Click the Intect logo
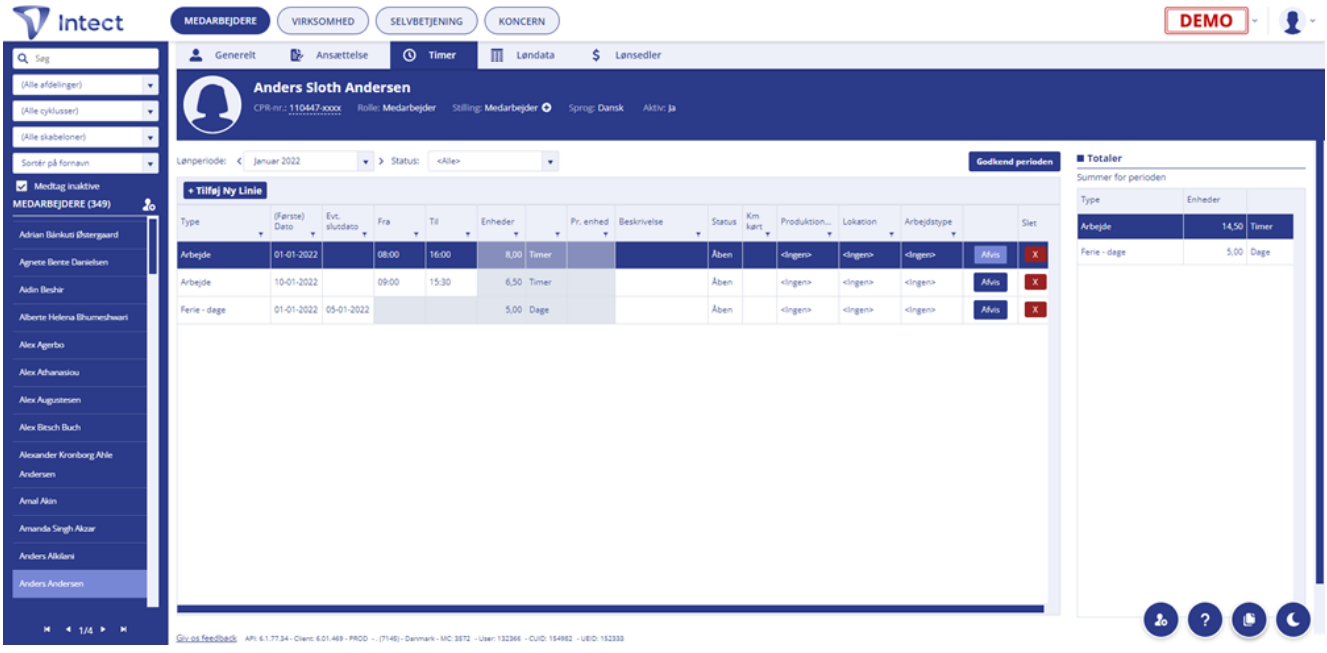The height and width of the screenshot is (653, 1327). [x=68, y=21]
